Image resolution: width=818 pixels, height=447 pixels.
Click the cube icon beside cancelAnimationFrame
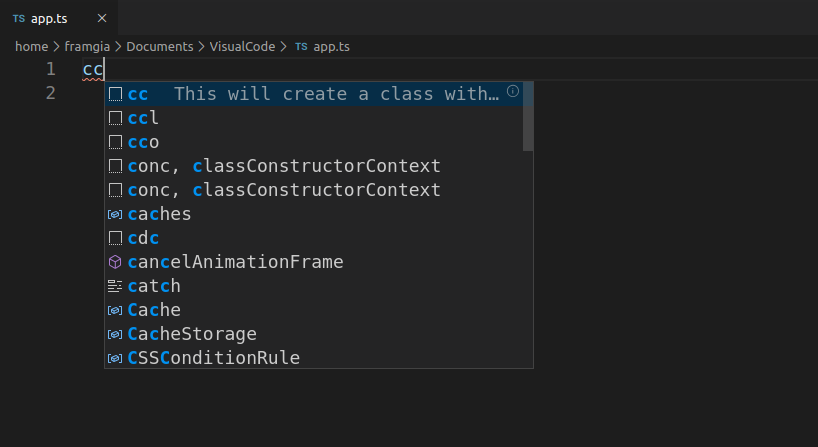[115, 262]
